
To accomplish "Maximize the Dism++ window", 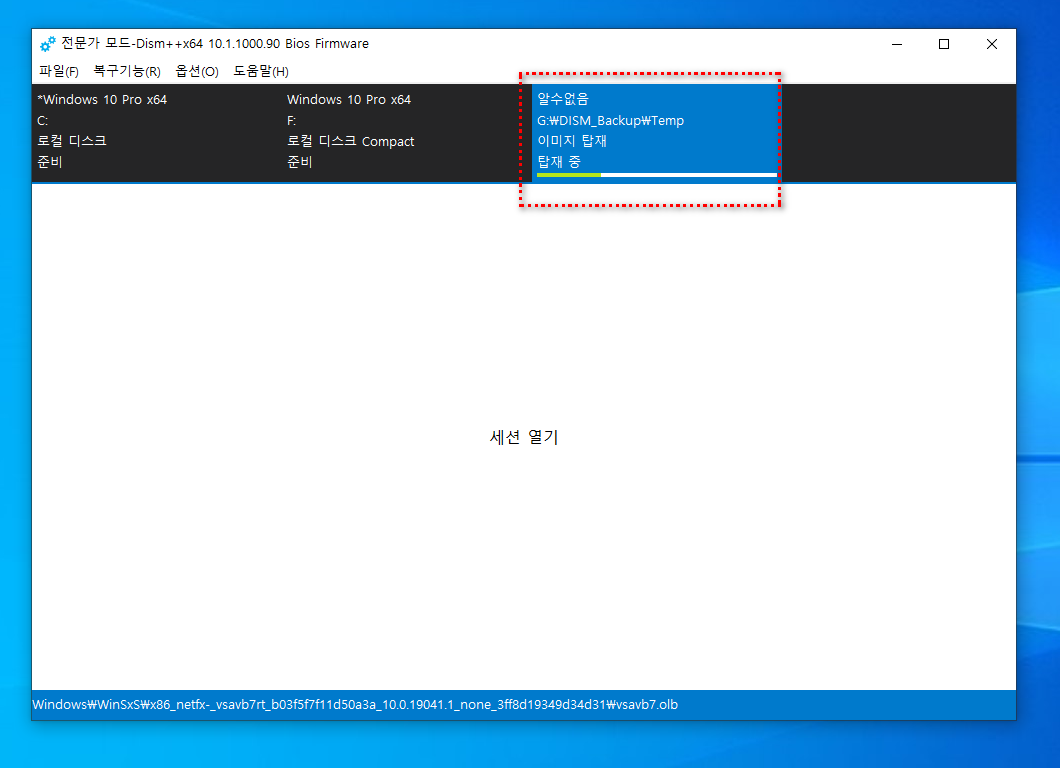I will 944,44.
